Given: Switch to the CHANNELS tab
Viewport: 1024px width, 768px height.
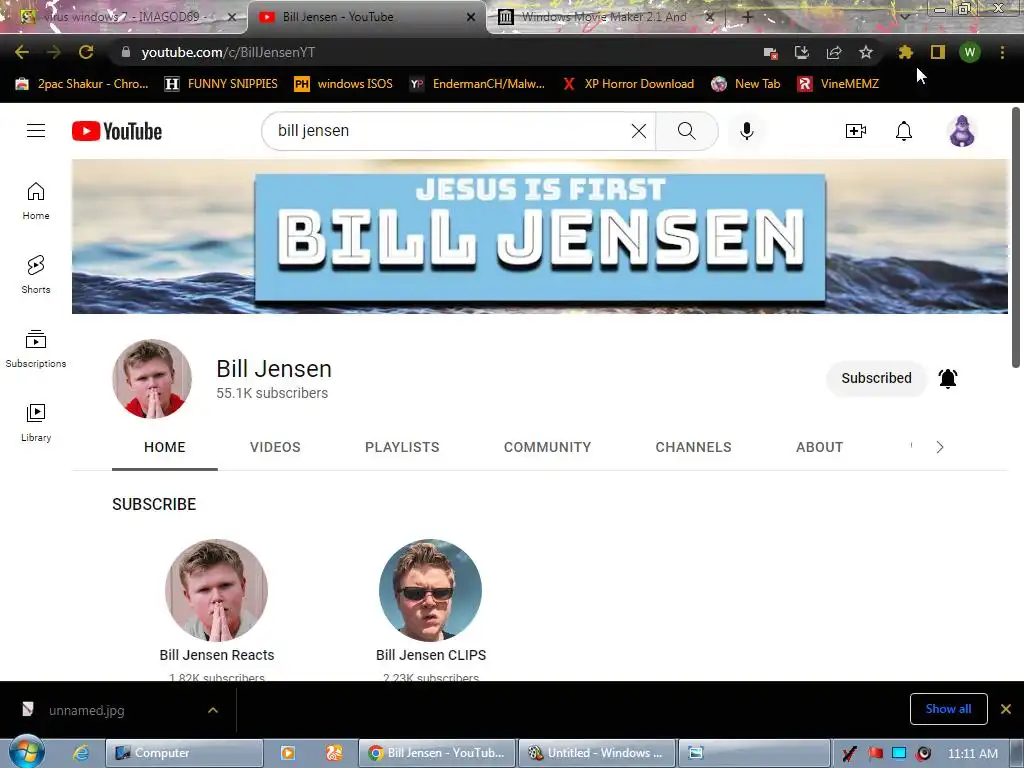Looking at the screenshot, I should click(694, 447).
